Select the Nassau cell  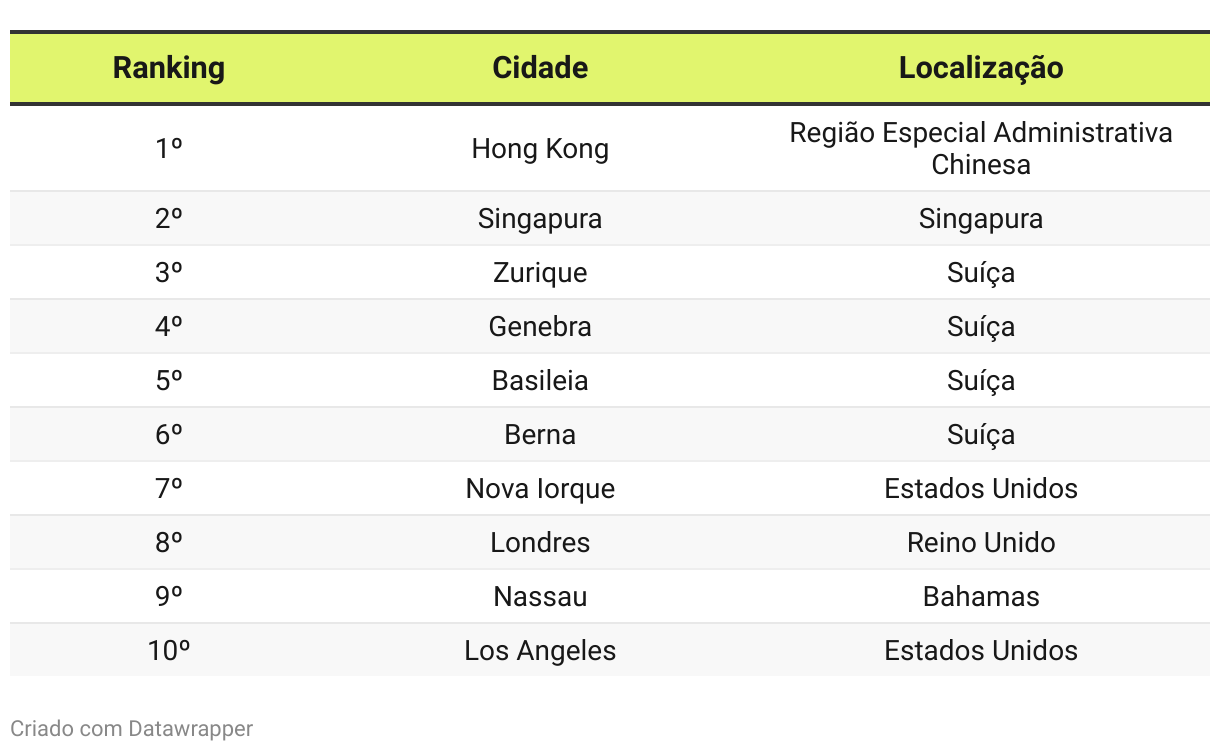[x=540, y=597]
